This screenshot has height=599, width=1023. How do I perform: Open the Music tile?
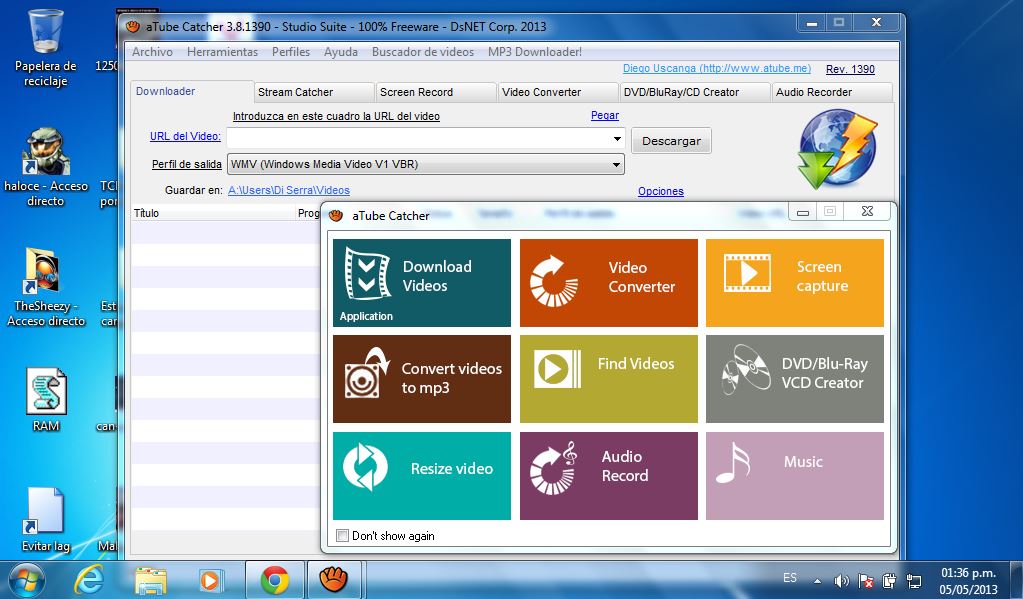pyautogui.click(x=795, y=476)
